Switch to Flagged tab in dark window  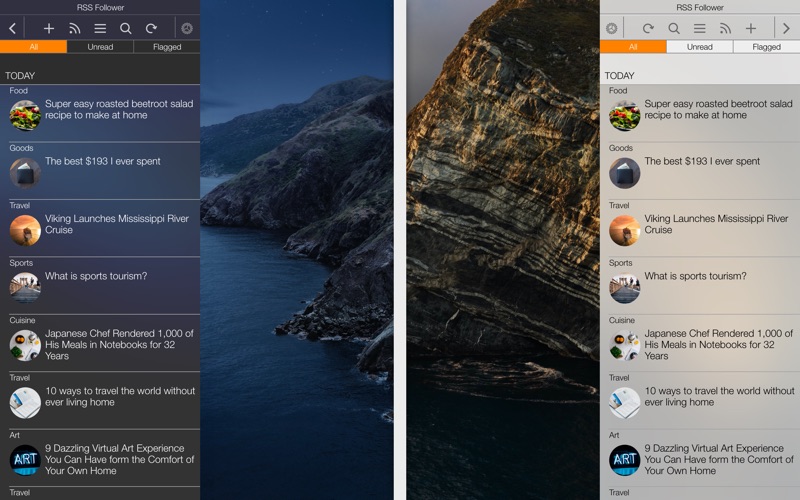tap(167, 47)
